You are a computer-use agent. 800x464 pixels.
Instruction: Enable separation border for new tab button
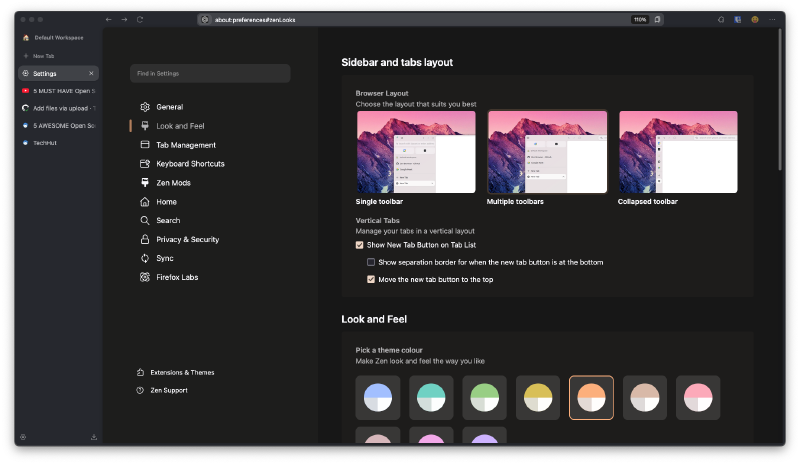[371, 262]
